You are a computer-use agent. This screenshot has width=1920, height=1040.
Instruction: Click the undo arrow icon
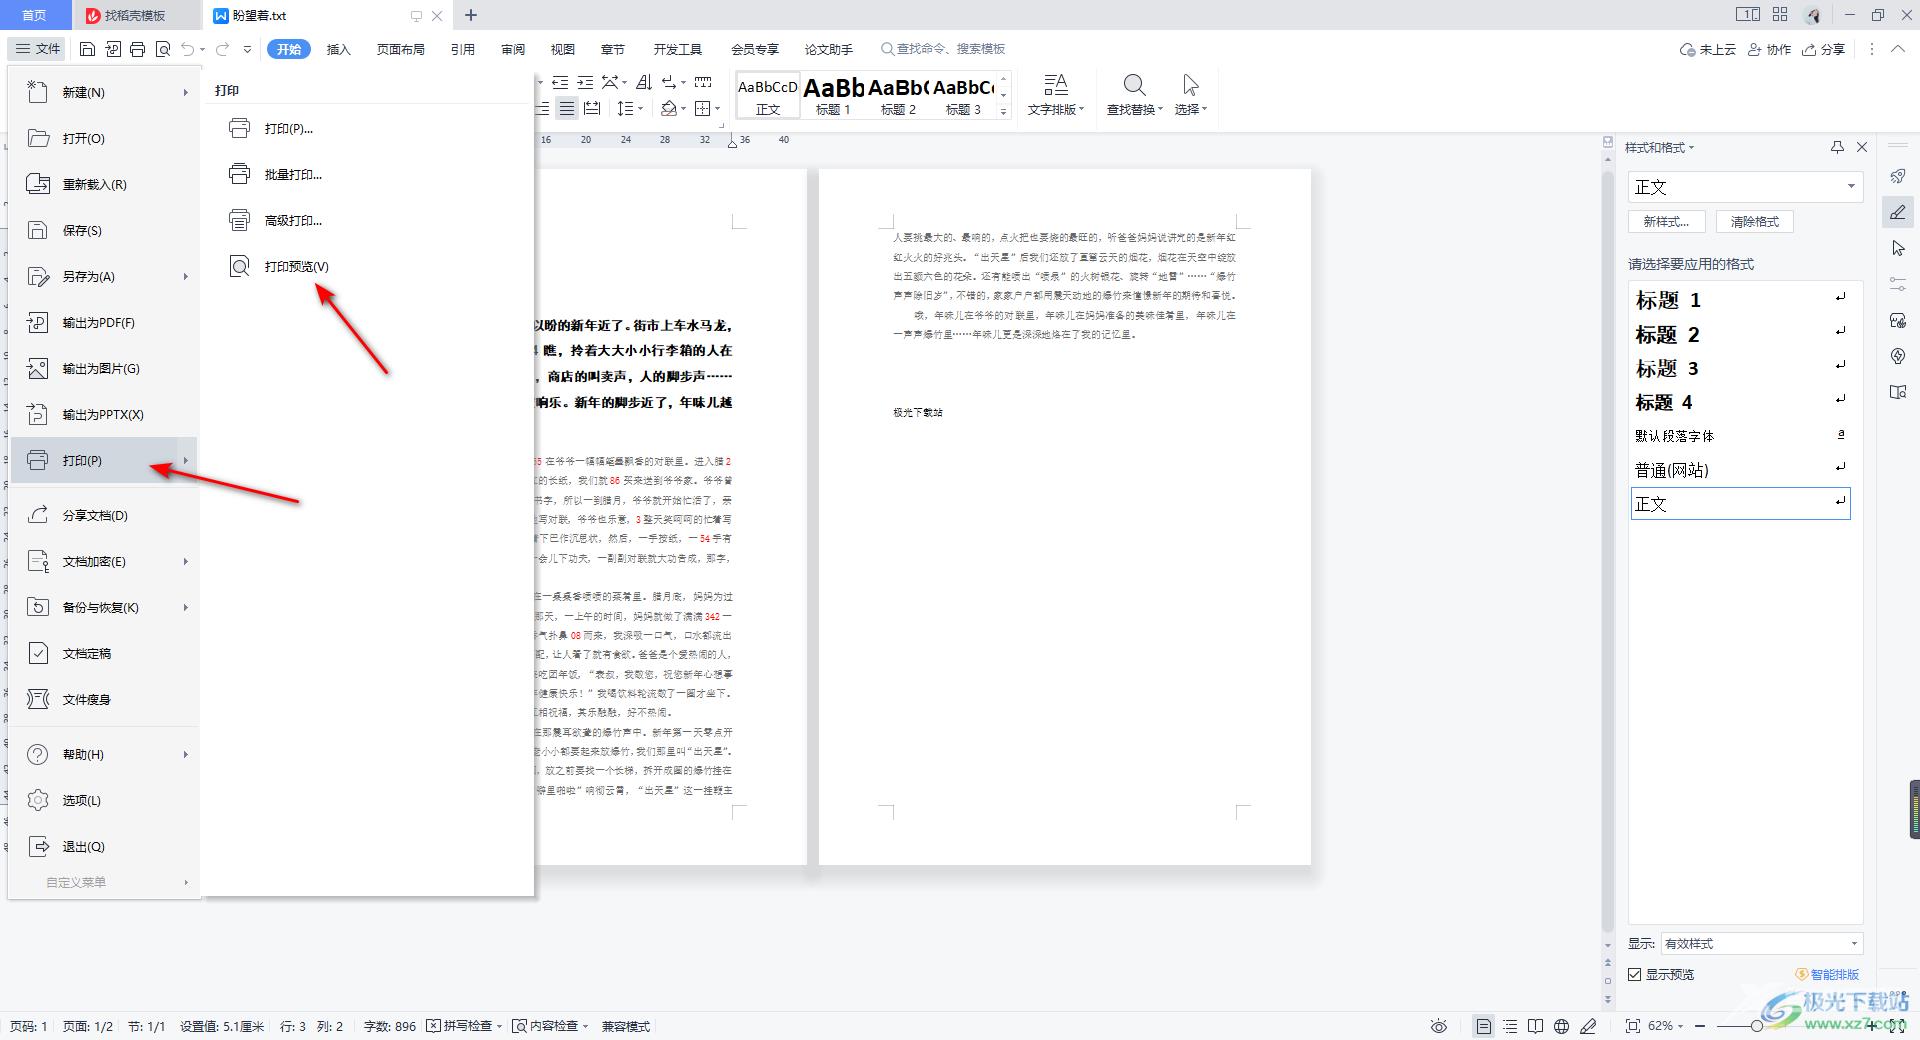[188, 49]
